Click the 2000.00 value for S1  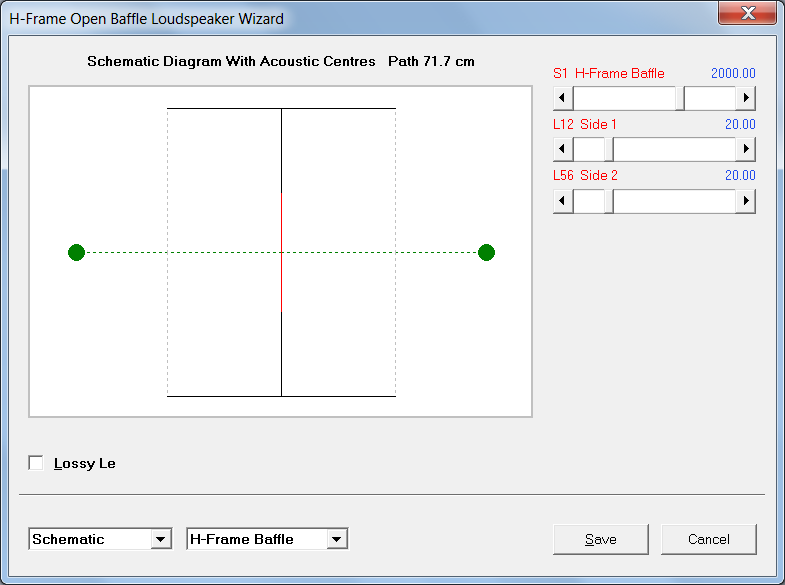click(x=733, y=73)
